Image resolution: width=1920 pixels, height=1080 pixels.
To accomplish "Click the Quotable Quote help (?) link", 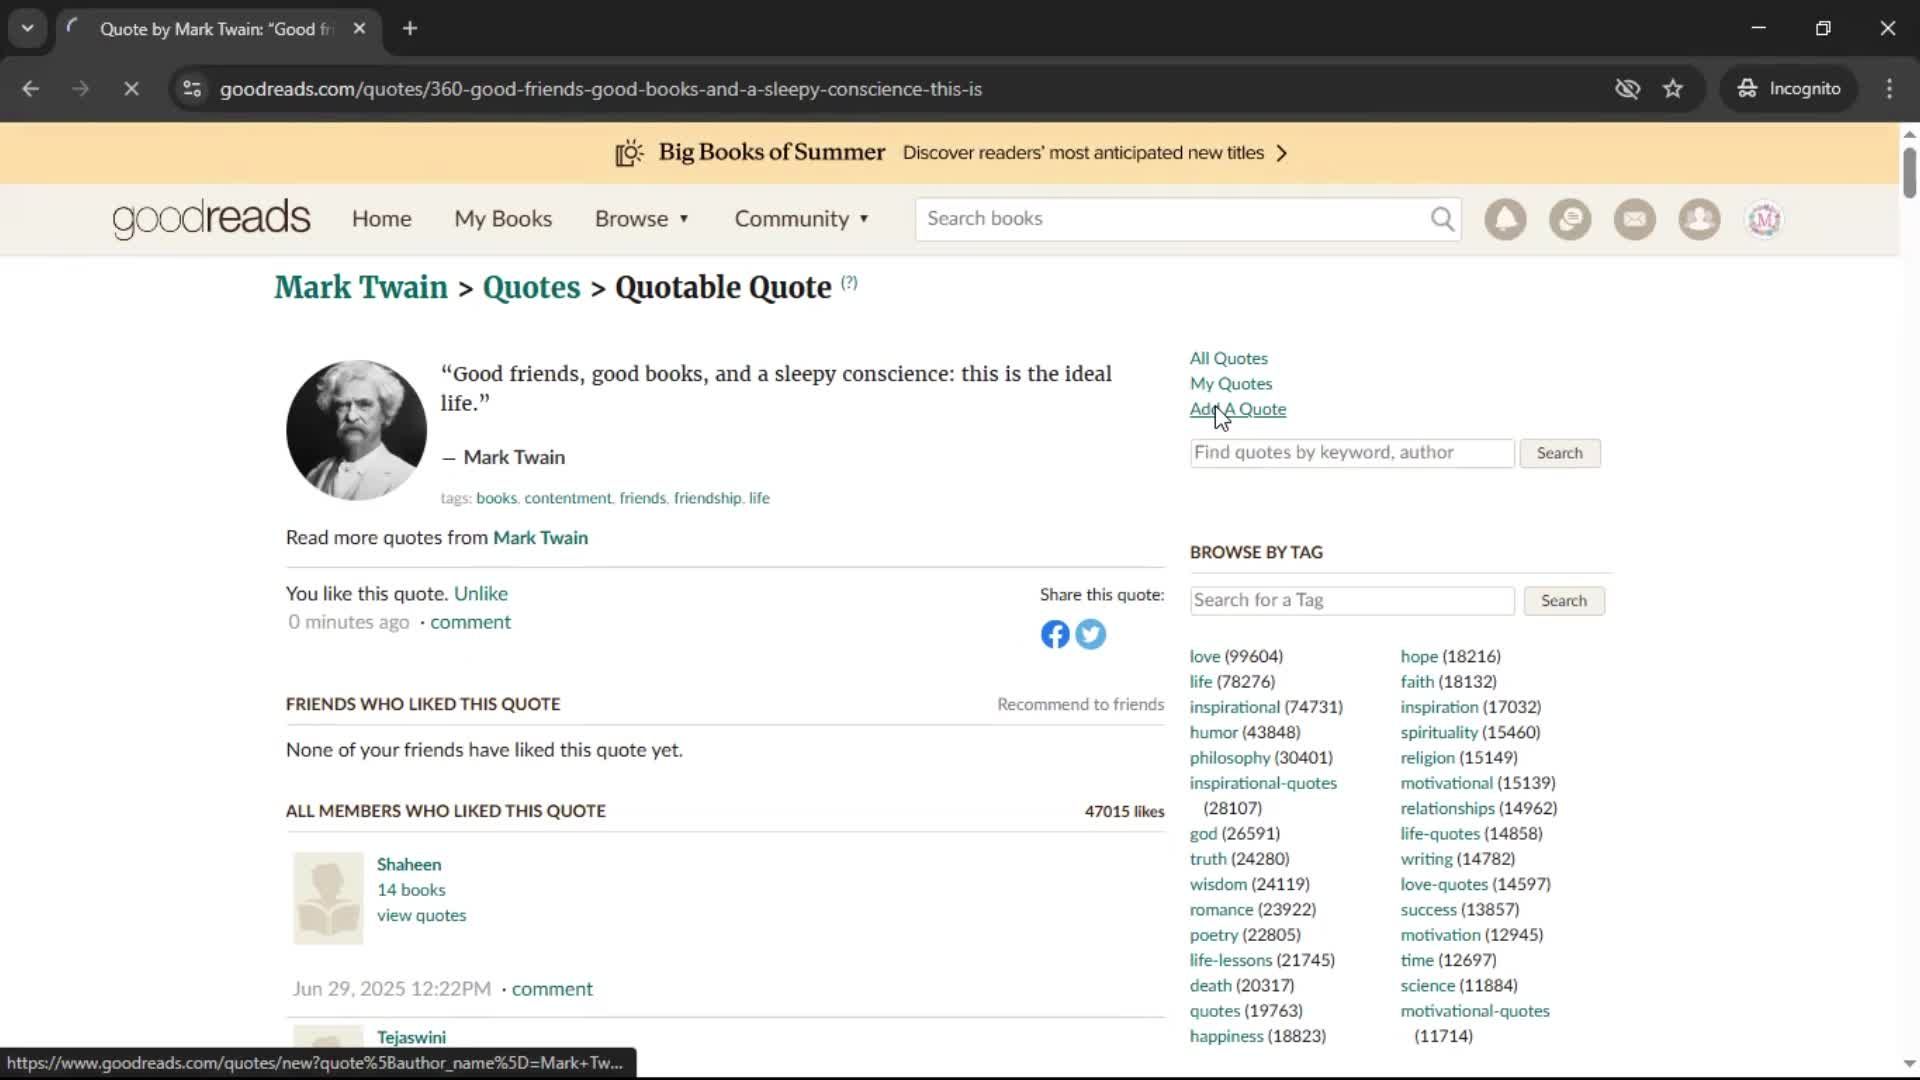I will (849, 283).
